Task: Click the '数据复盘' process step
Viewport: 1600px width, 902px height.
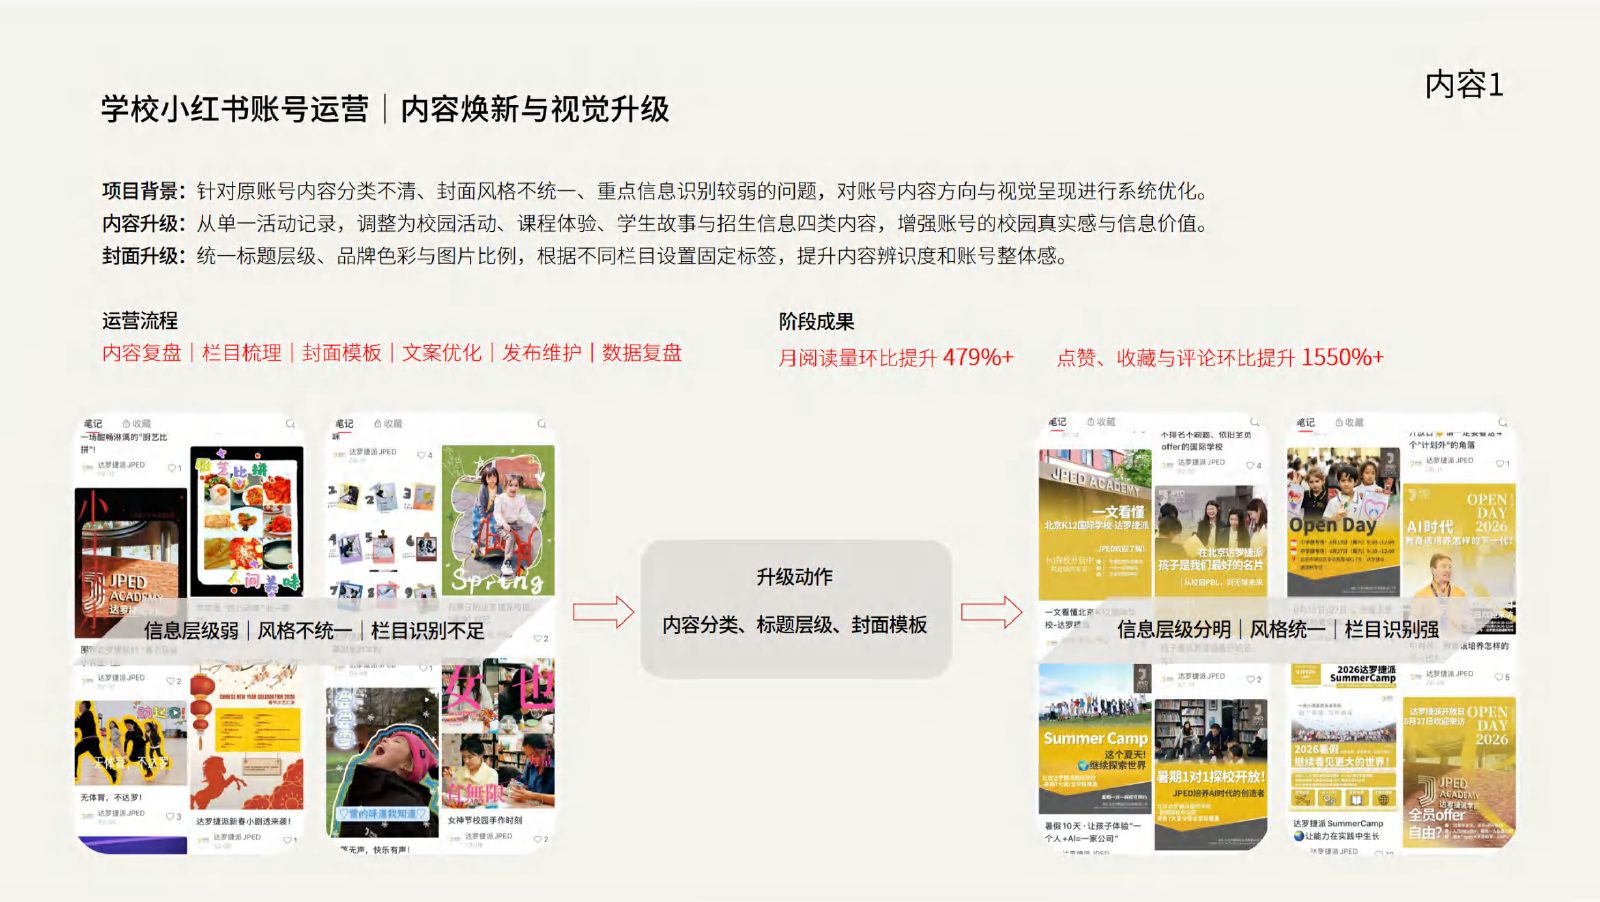Action: [x=642, y=353]
